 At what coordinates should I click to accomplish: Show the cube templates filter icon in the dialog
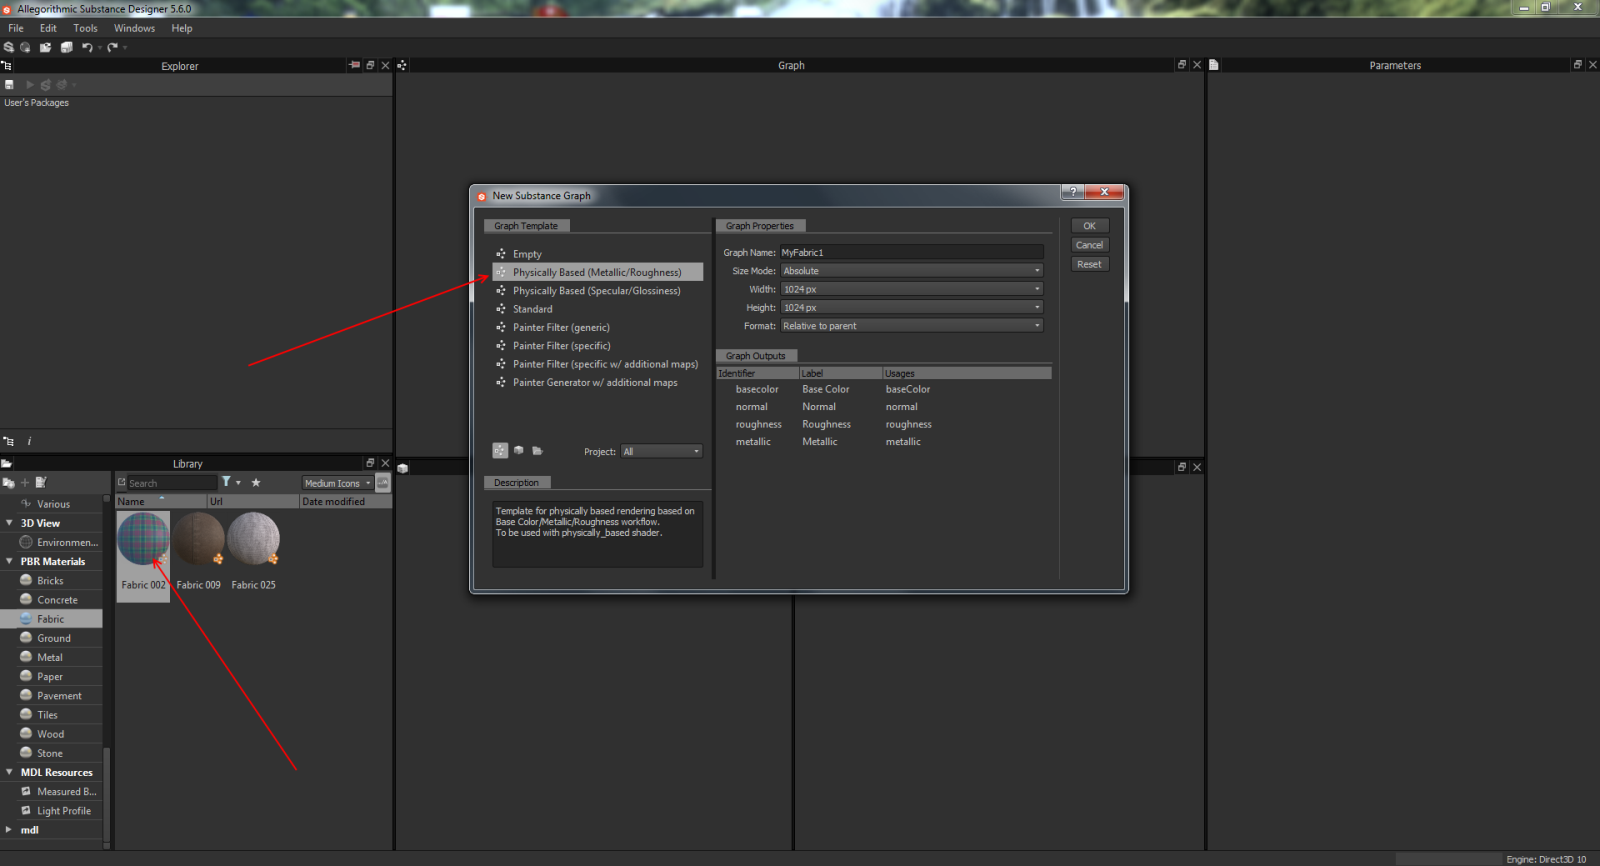pyautogui.click(x=518, y=451)
